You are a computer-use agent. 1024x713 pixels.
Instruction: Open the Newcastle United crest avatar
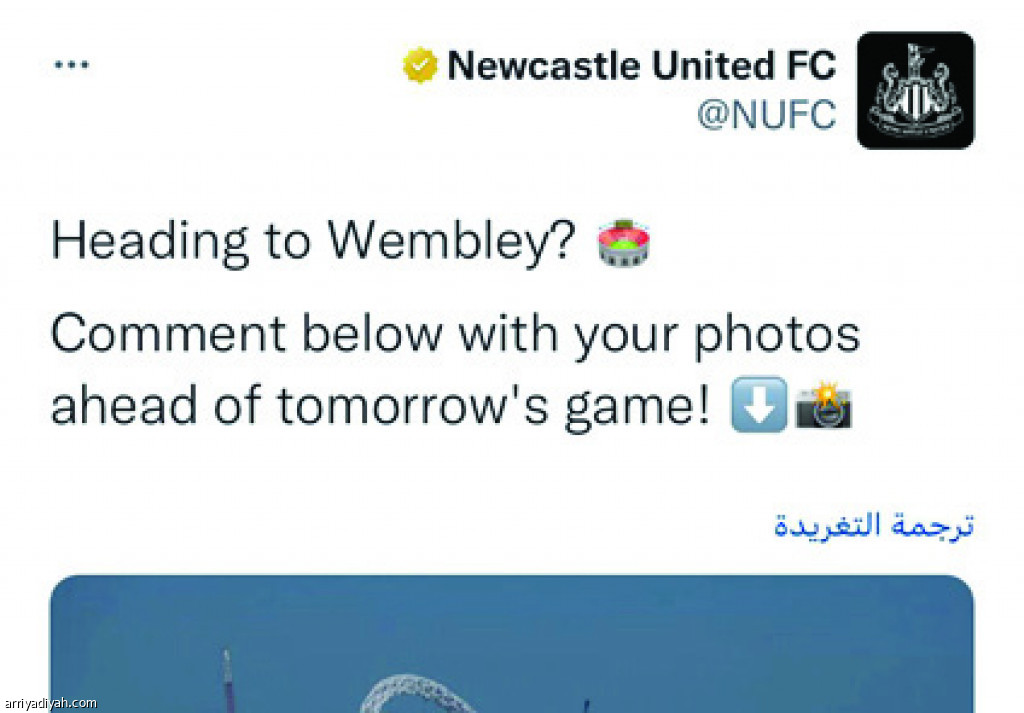[915, 90]
